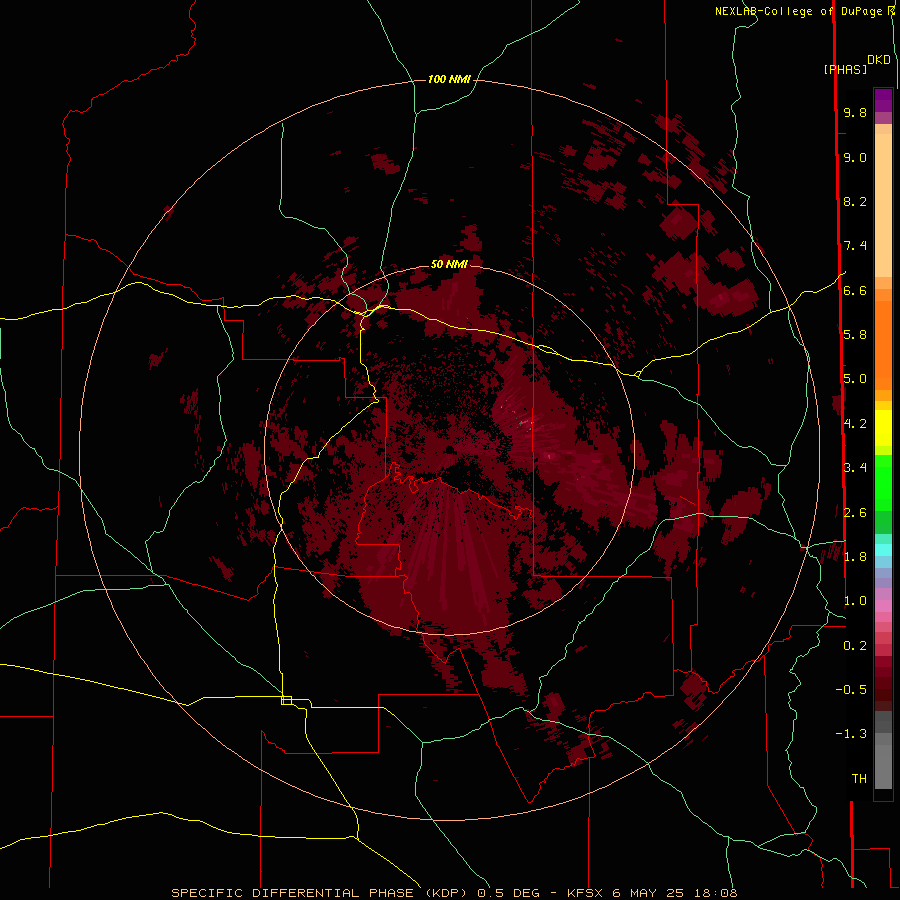Click the [PHAS] legend title
Viewport: 900px width, 900px height.
click(845, 70)
